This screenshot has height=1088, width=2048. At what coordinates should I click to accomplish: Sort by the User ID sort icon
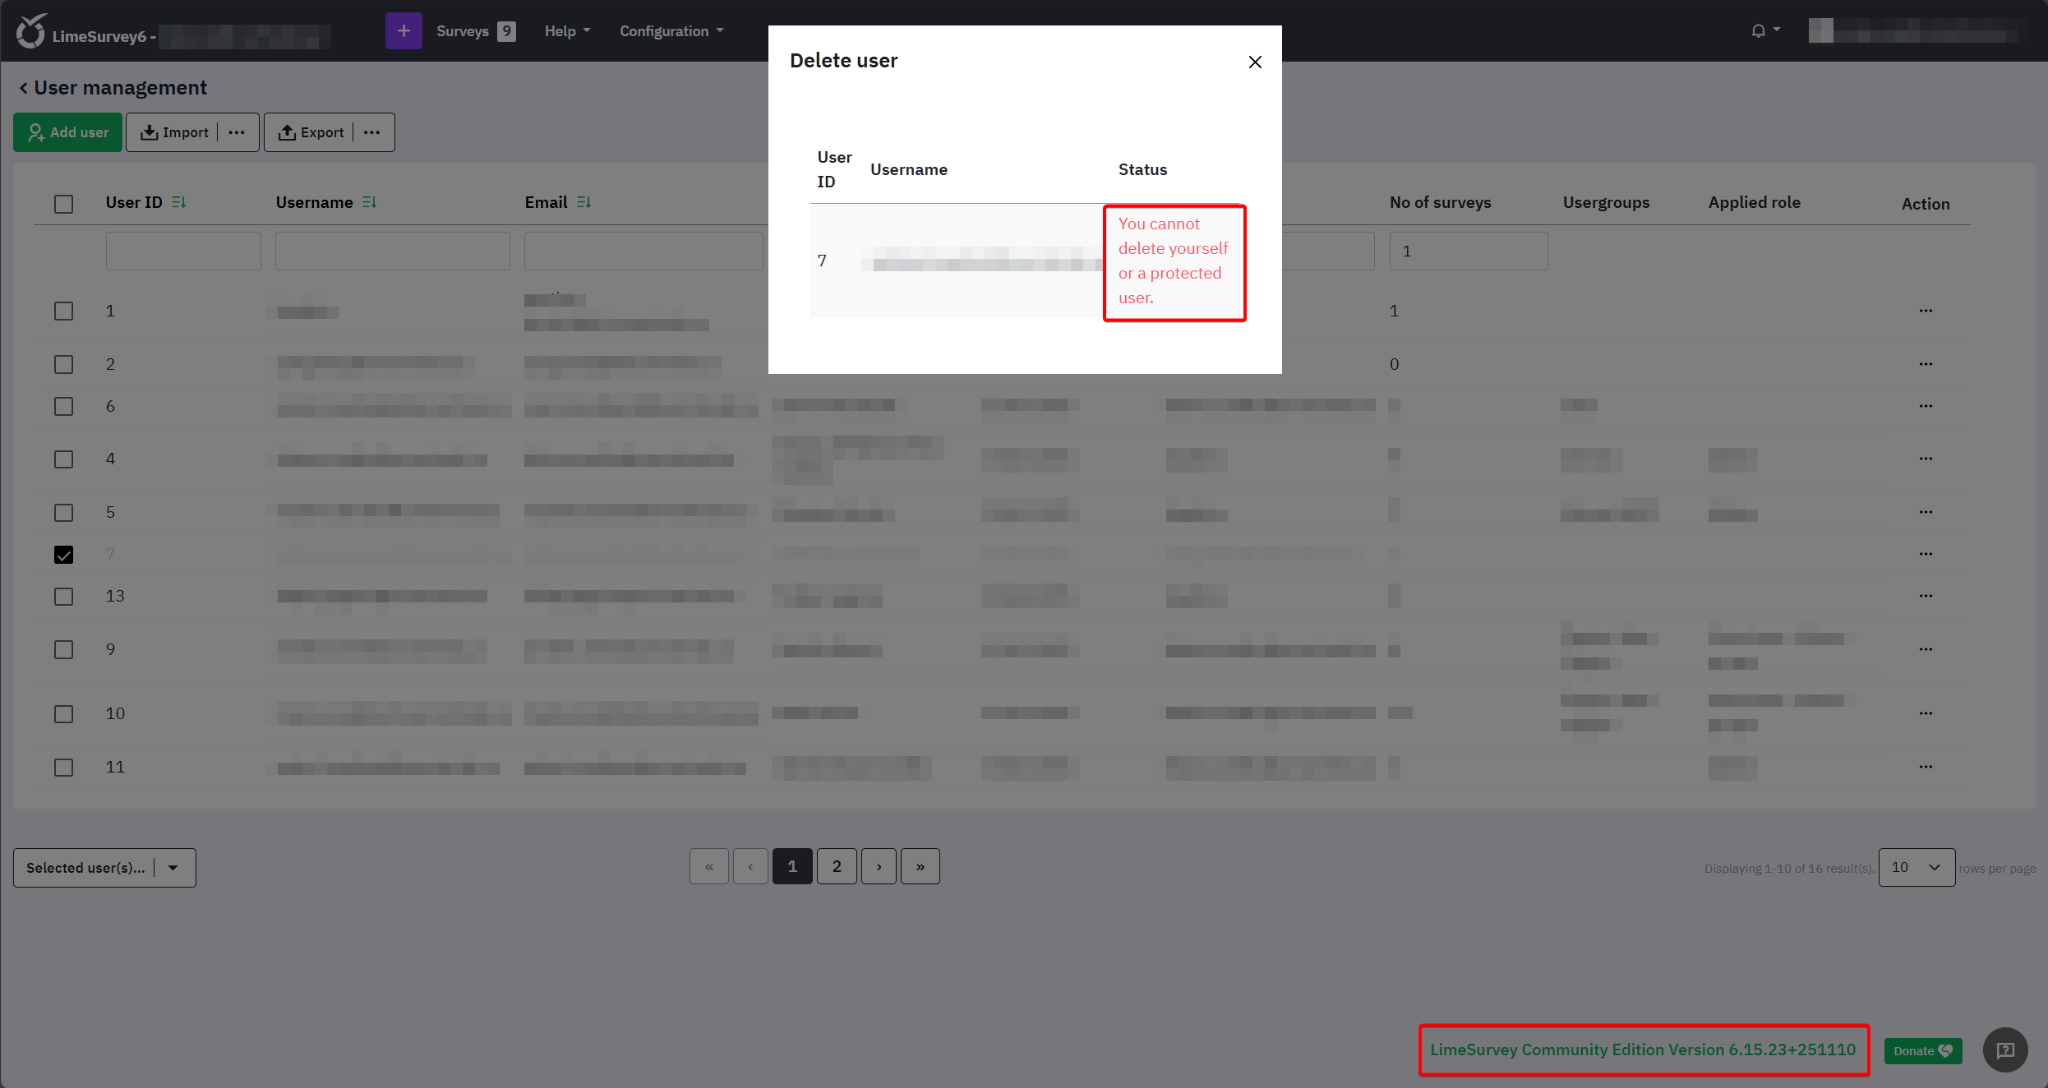point(179,202)
